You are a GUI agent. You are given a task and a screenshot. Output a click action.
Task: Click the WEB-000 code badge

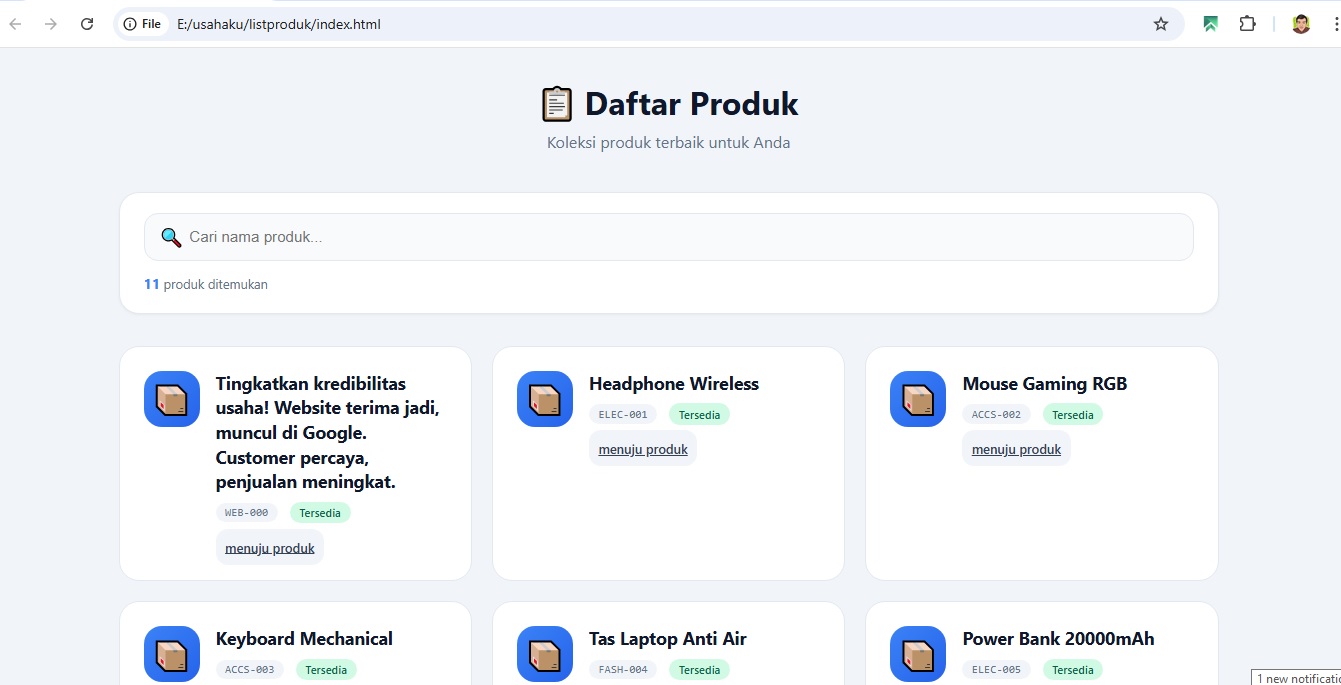[247, 513]
